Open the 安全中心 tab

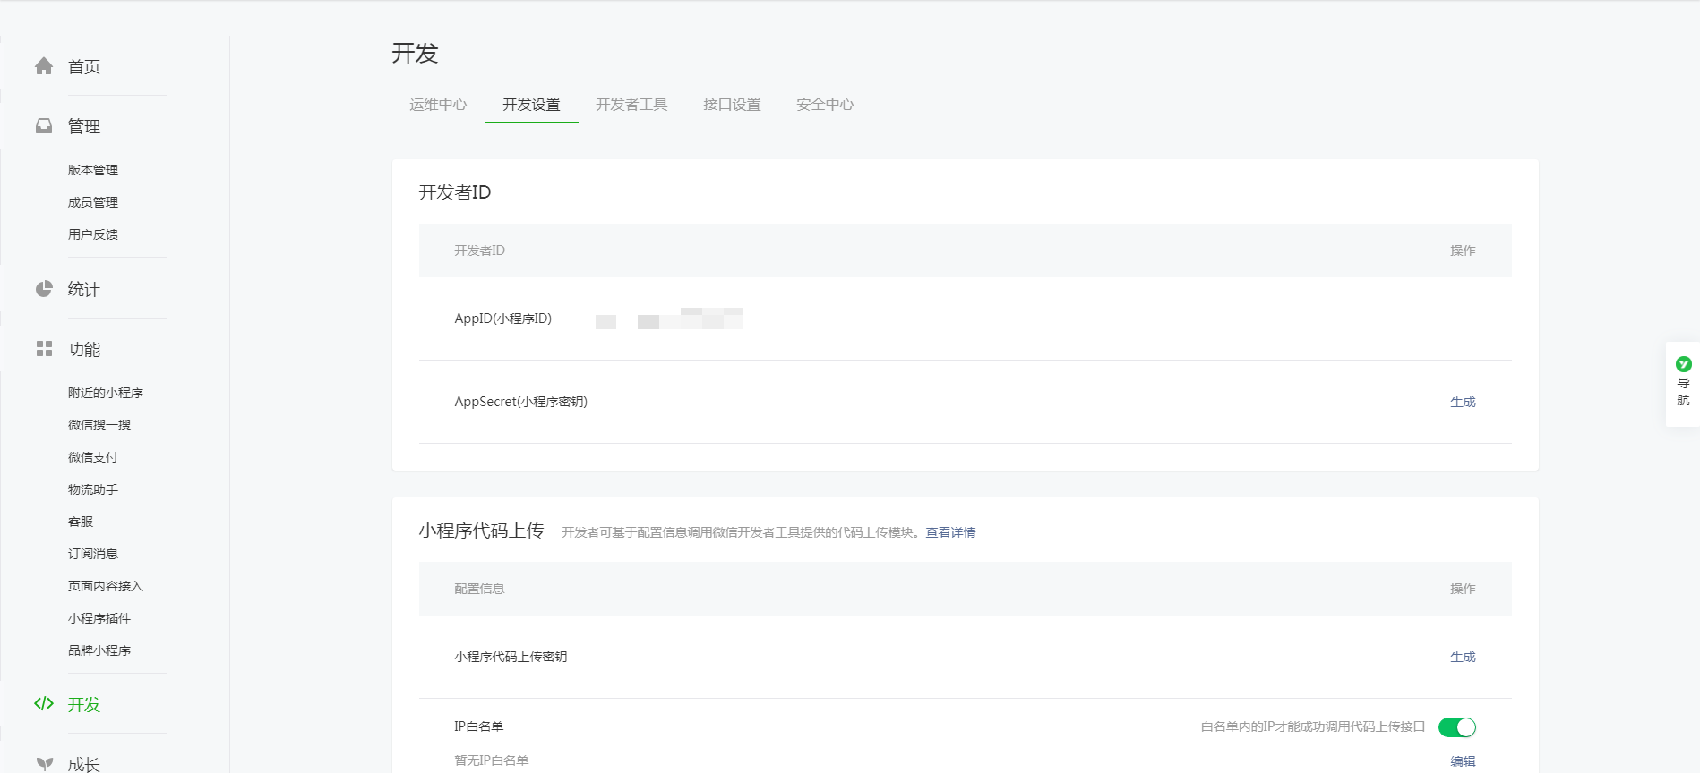(x=825, y=104)
